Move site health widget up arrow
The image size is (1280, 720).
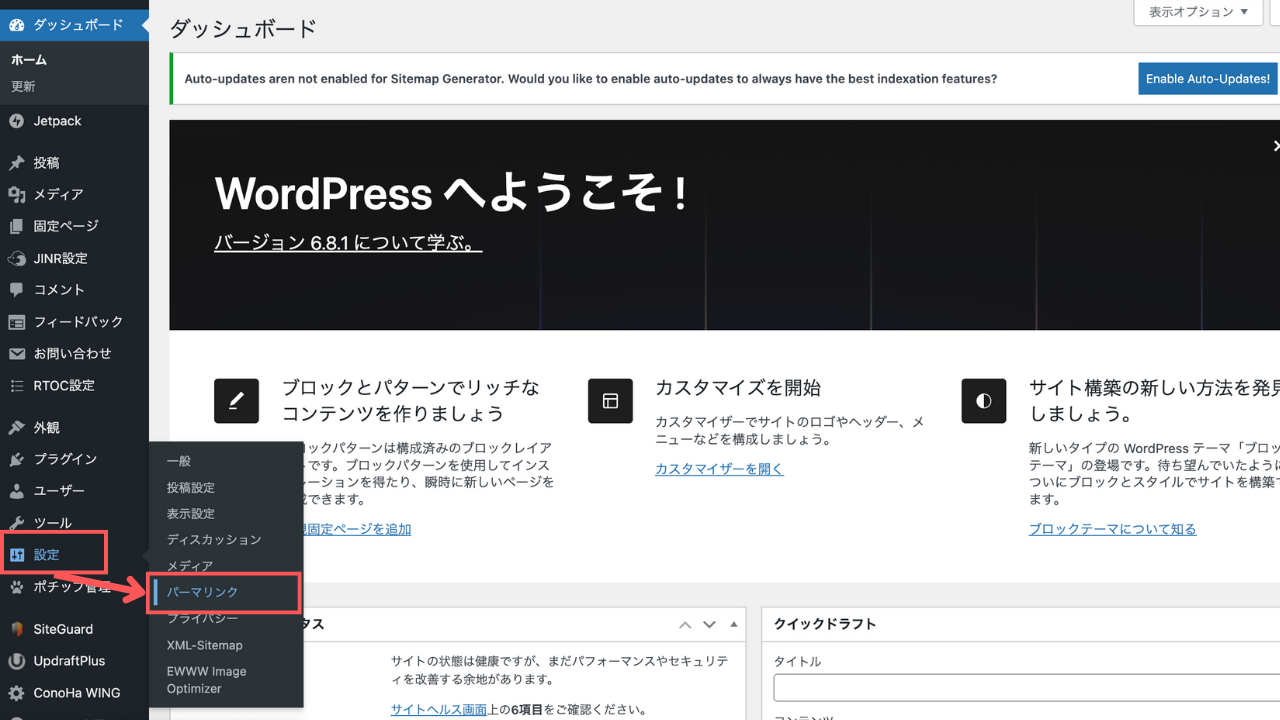(685, 624)
